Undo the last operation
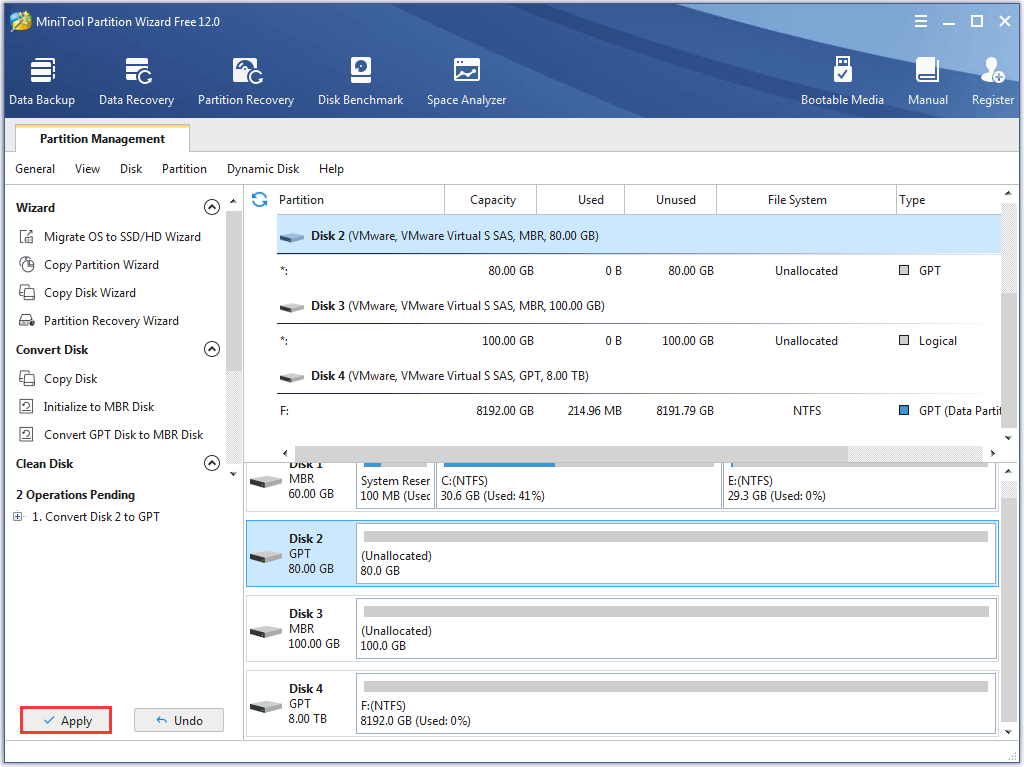 [x=178, y=720]
